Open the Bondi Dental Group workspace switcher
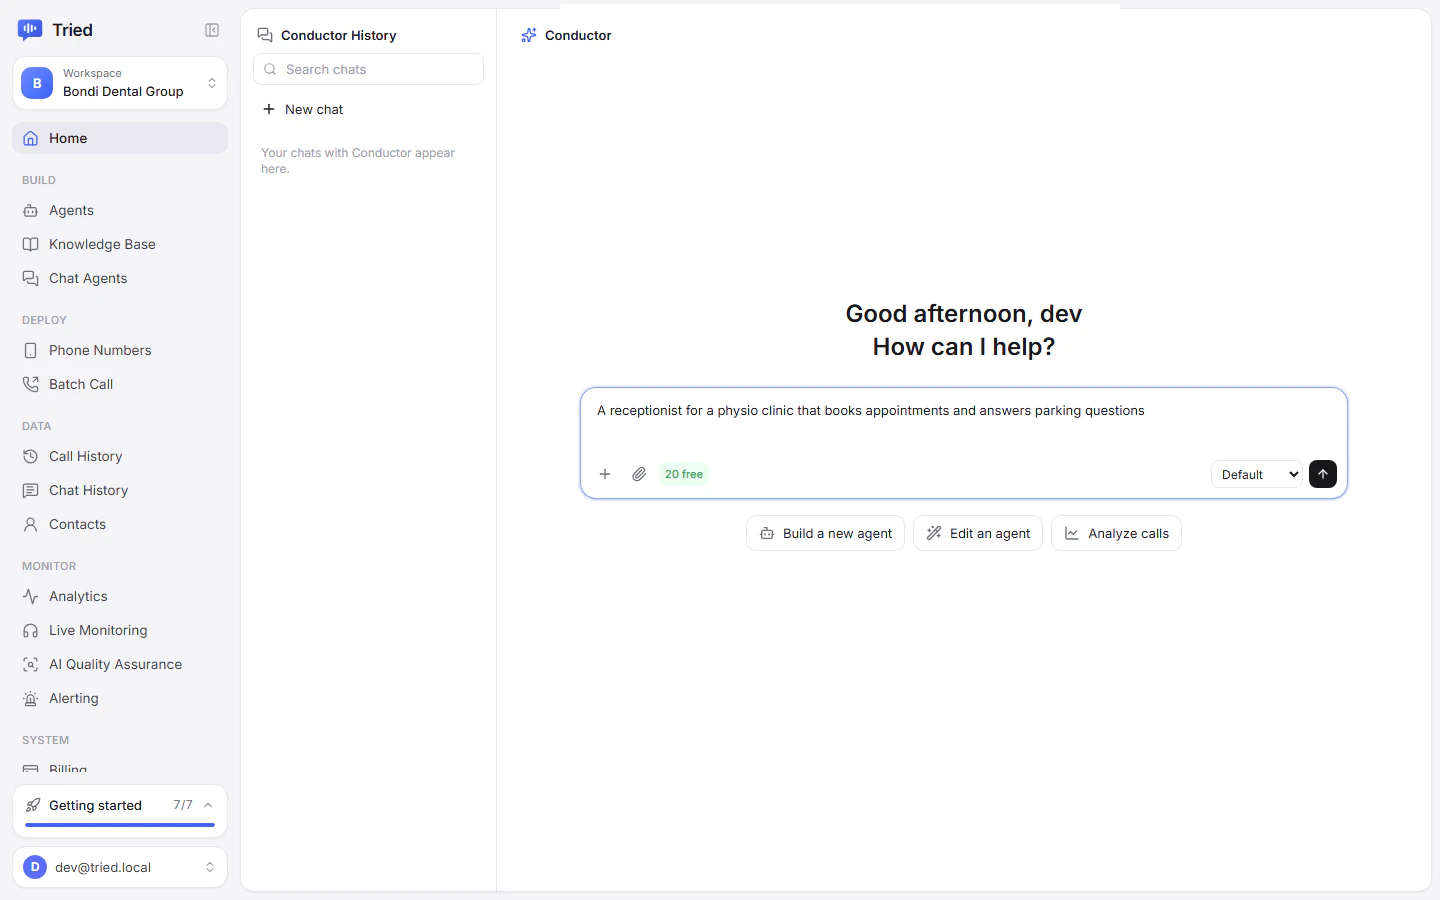 point(120,83)
